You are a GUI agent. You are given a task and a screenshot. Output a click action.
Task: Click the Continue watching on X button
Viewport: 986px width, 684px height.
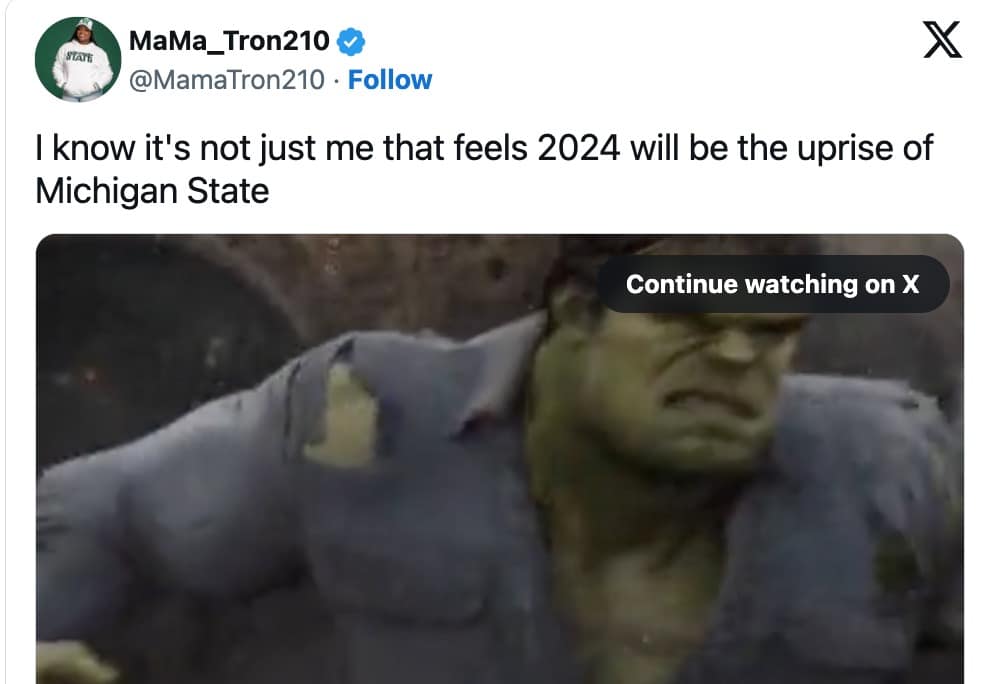coord(773,284)
